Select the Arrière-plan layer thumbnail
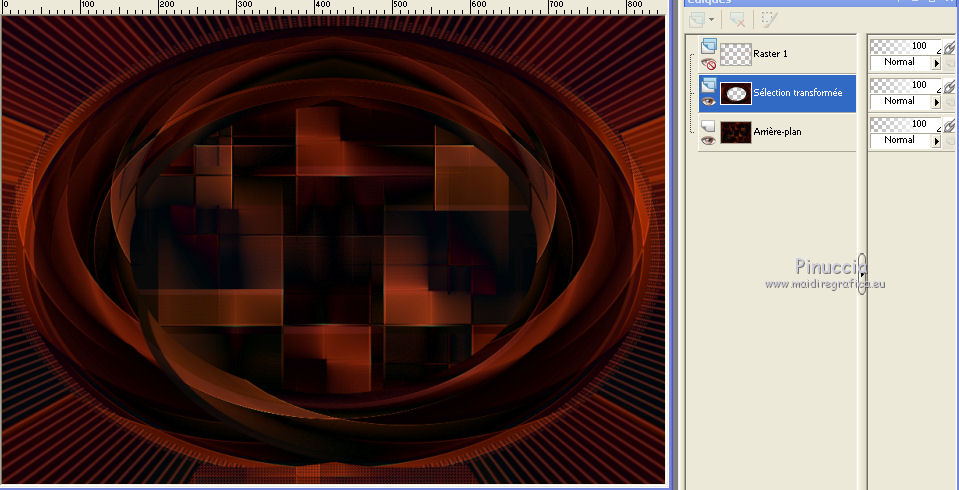 coord(736,132)
